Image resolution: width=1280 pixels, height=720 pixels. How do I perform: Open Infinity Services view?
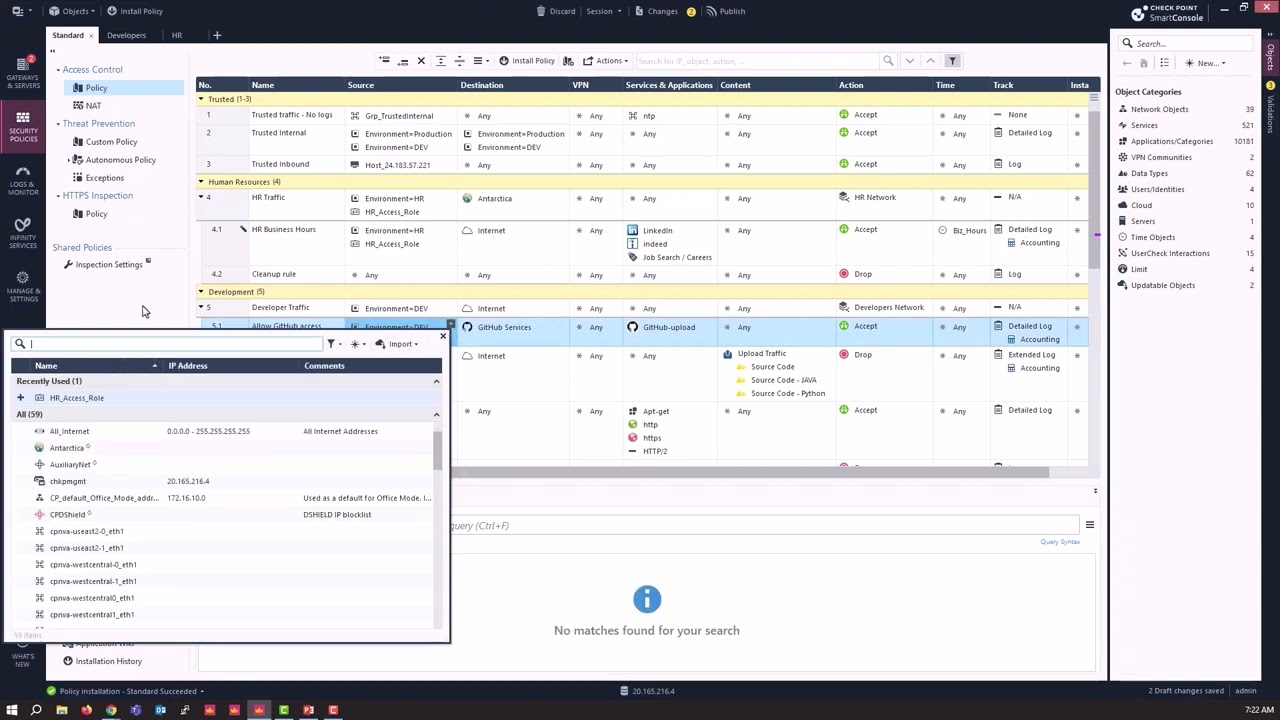pyautogui.click(x=23, y=233)
